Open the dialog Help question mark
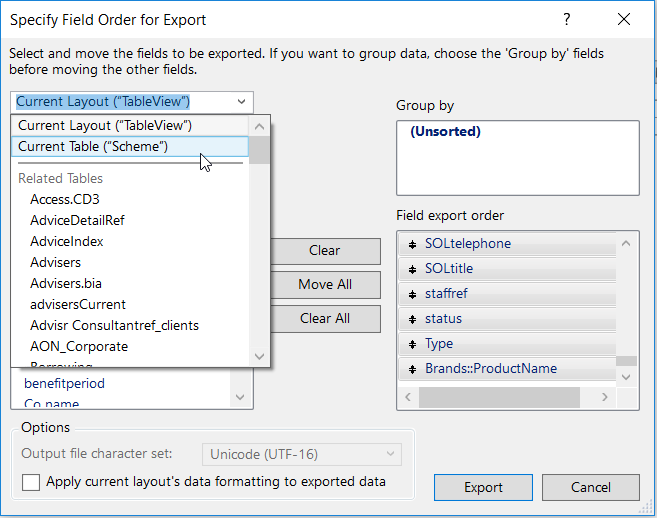The width and height of the screenshot is (657, 518). click(567, 19)
